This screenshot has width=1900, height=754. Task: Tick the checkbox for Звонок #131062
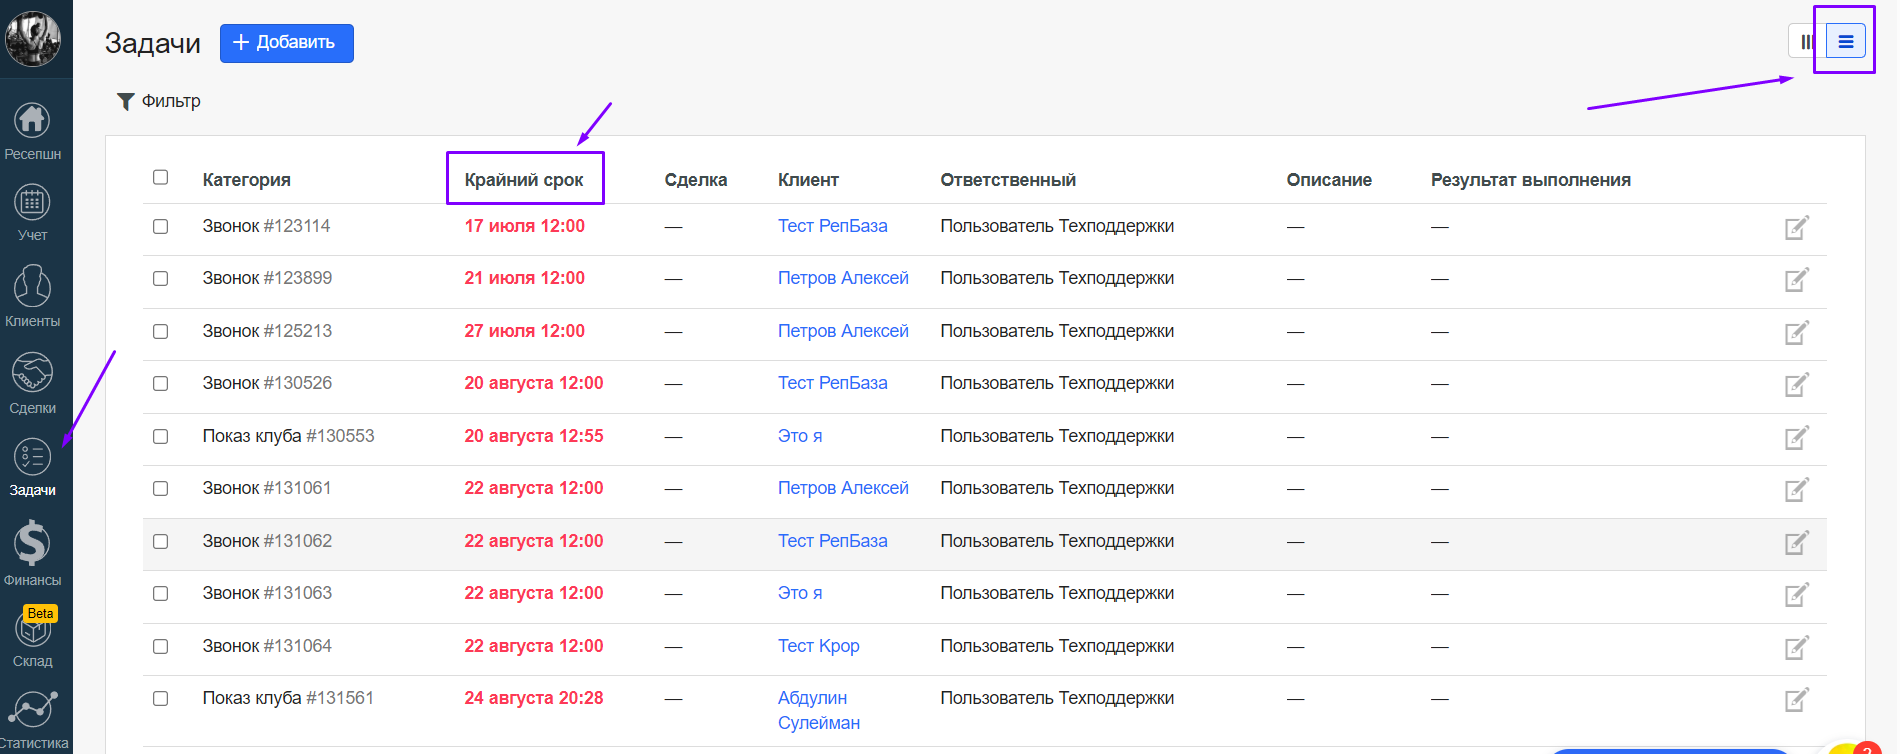(x=160, y=542)
